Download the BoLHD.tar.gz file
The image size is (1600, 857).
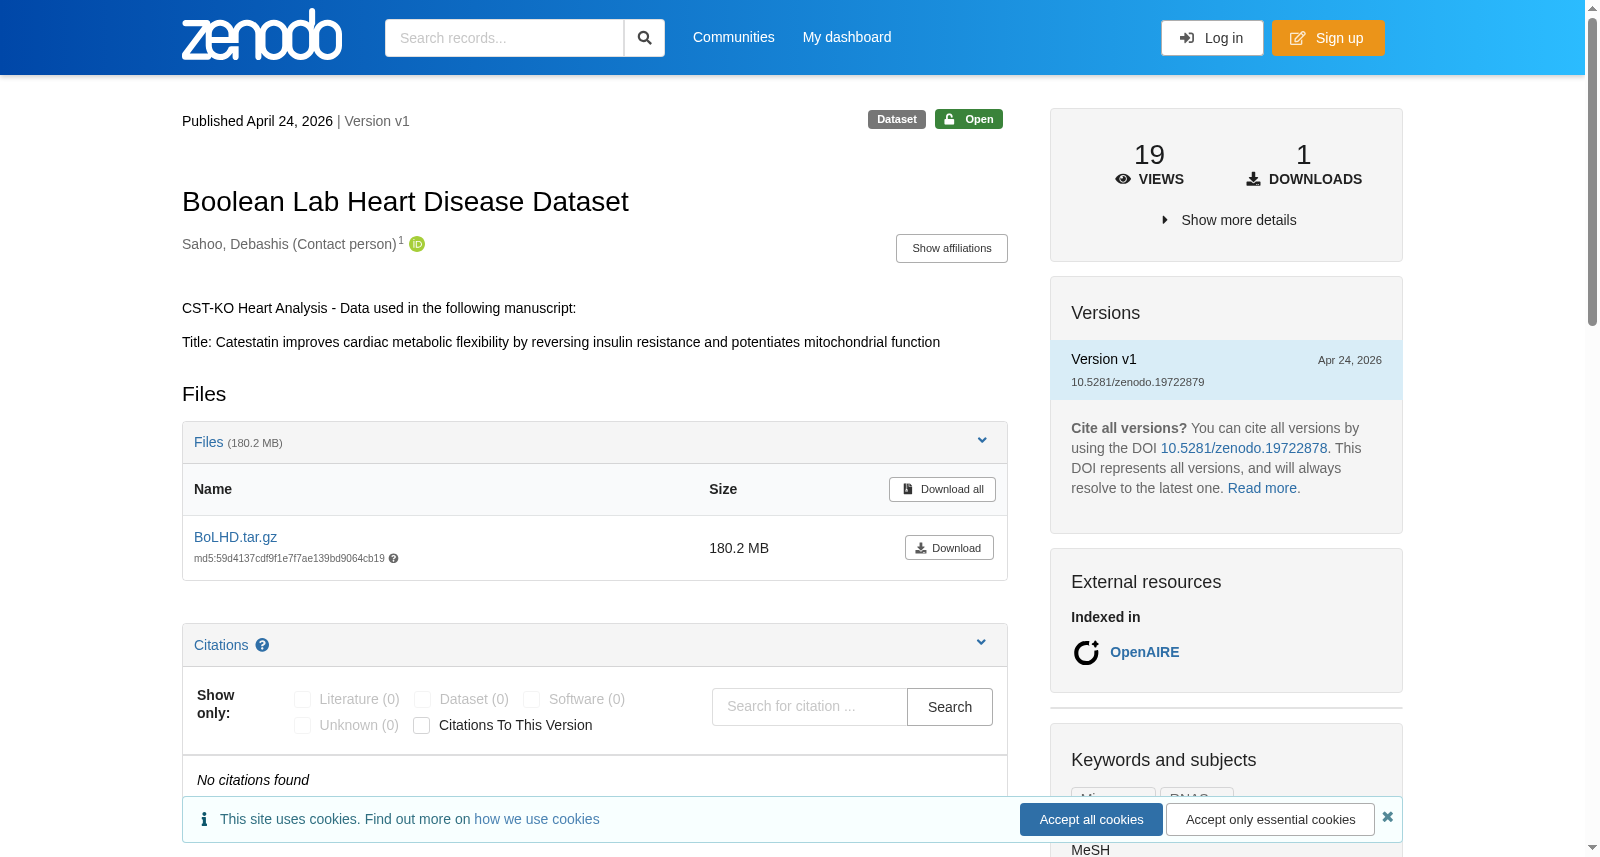pyautogui.click(x=949, y=548)
